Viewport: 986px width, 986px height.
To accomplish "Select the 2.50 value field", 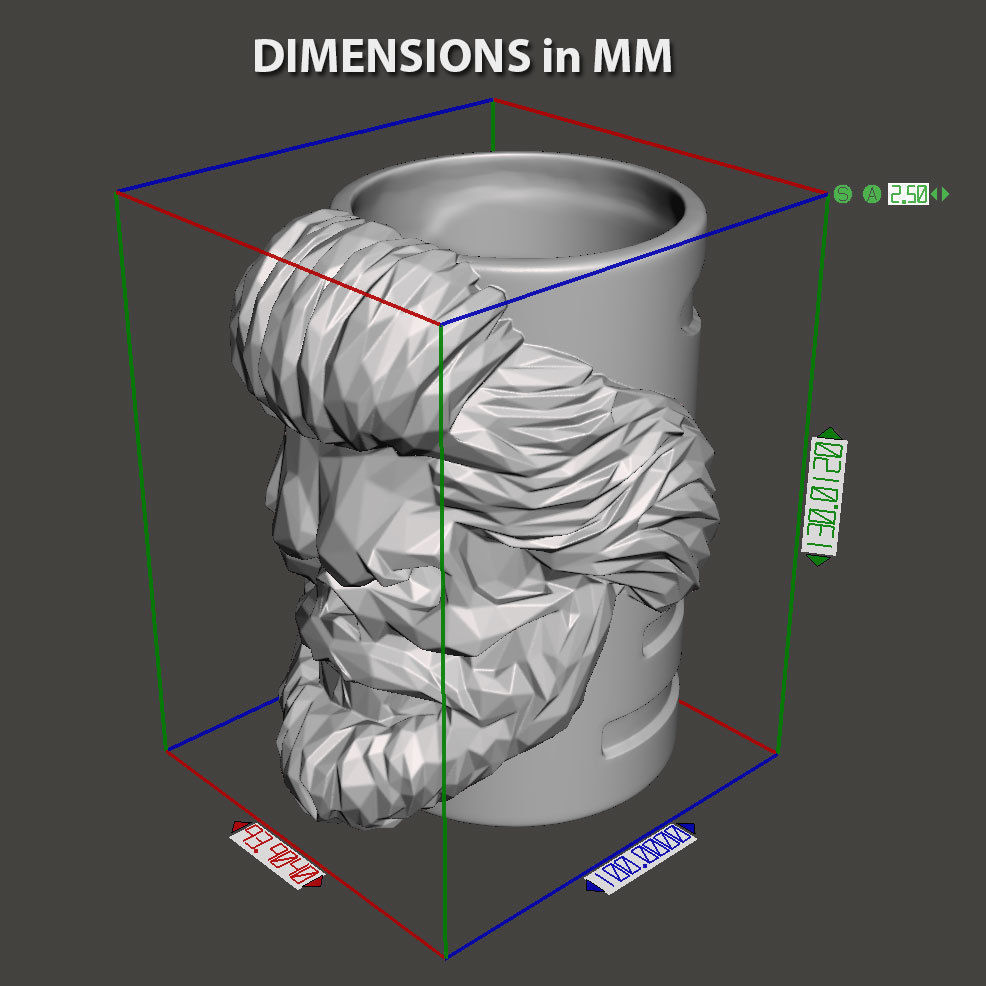I will tap(908, 194).
